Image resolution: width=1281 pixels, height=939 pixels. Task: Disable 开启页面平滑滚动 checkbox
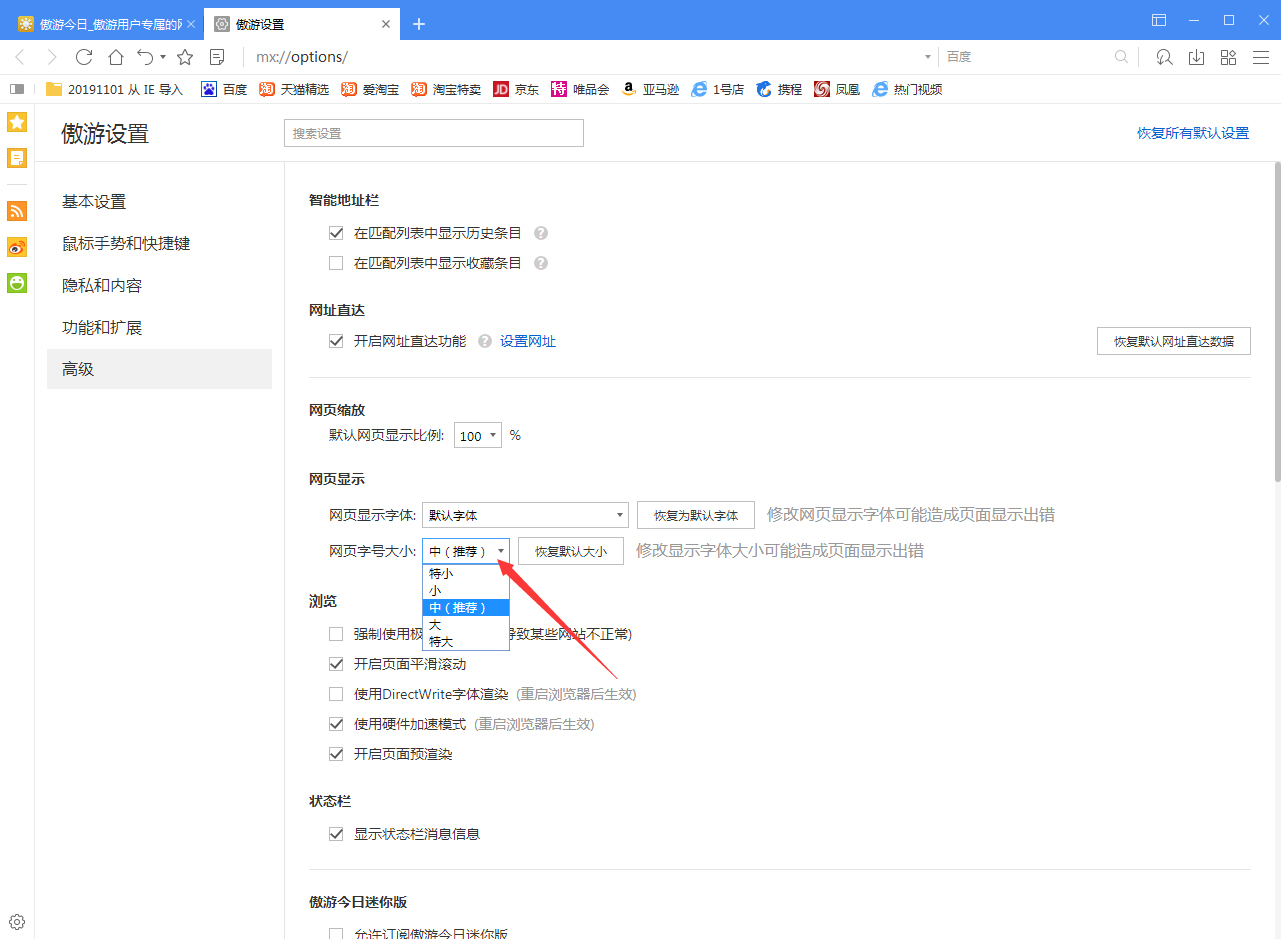click(336, 663)
